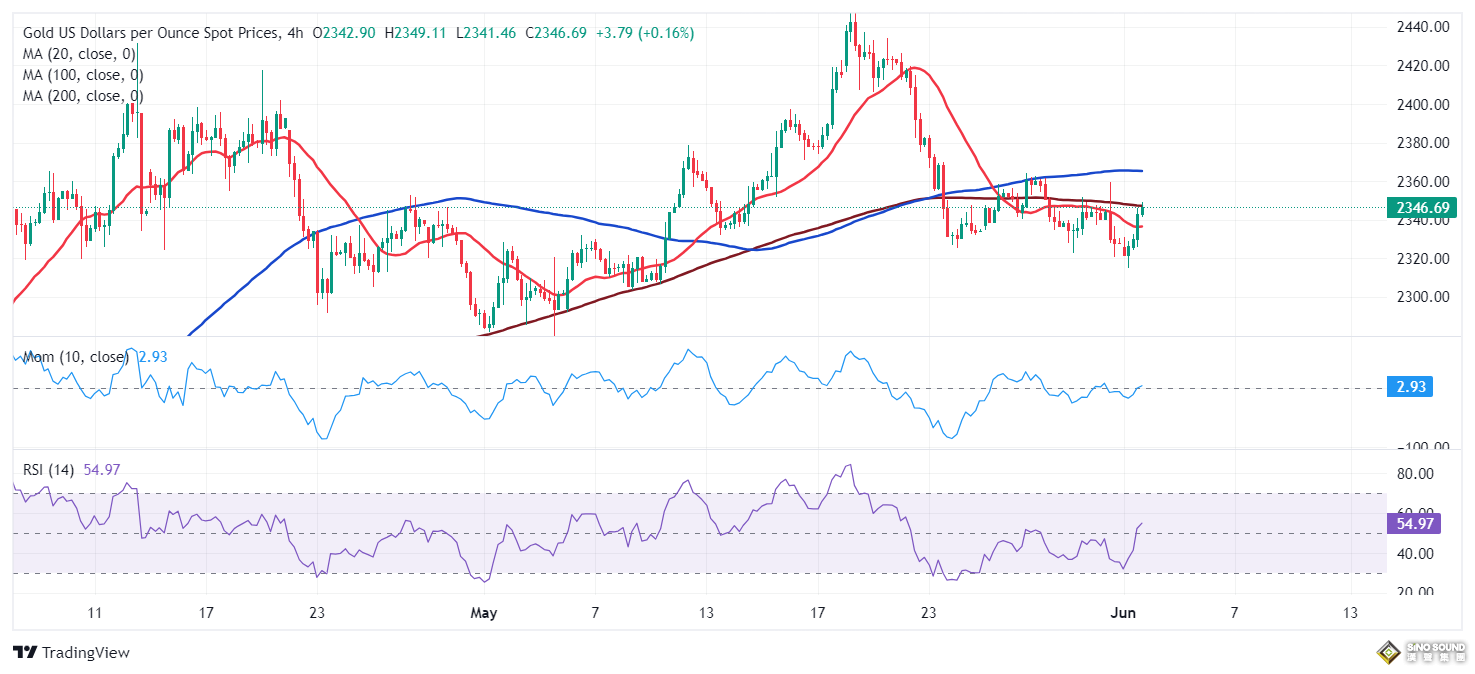Click the Sino Sound watermark logo
Viewport: 1475px width, 674px height.
1419,653
